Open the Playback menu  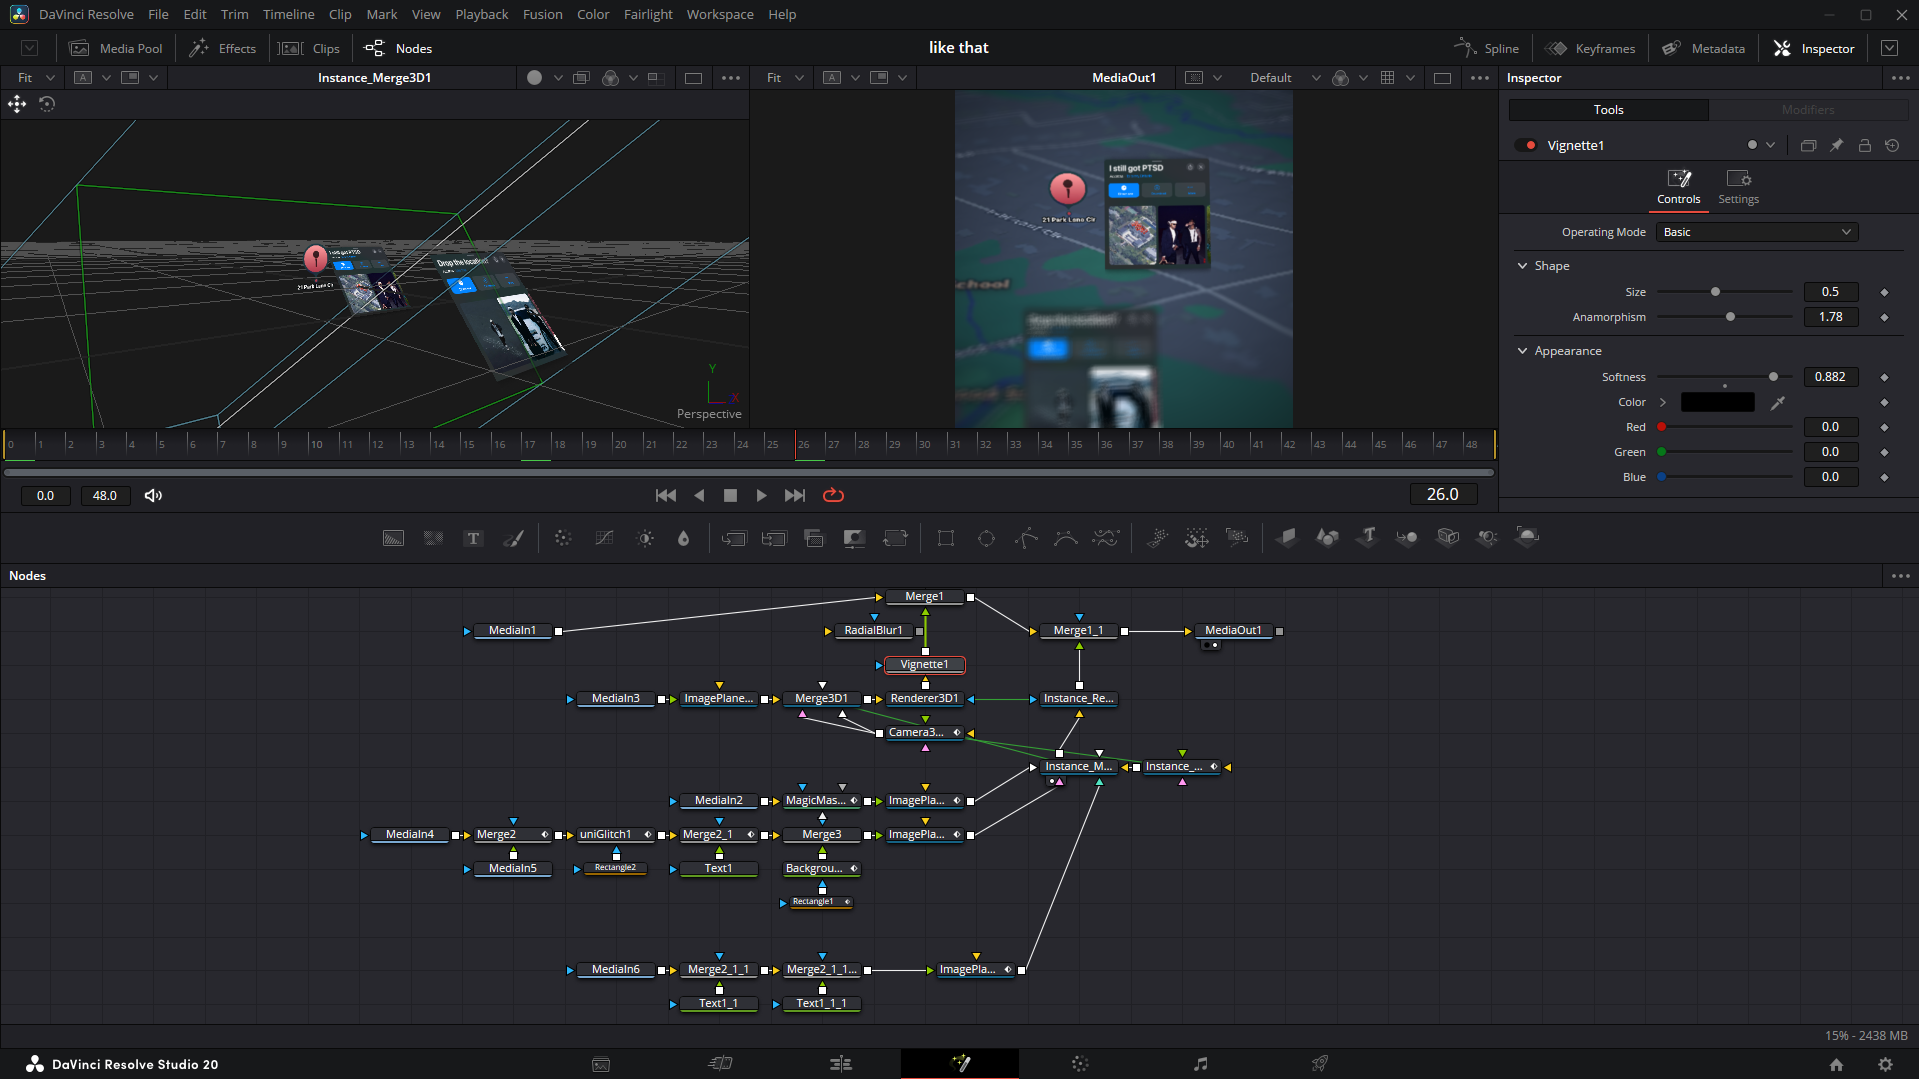[482, 14]
